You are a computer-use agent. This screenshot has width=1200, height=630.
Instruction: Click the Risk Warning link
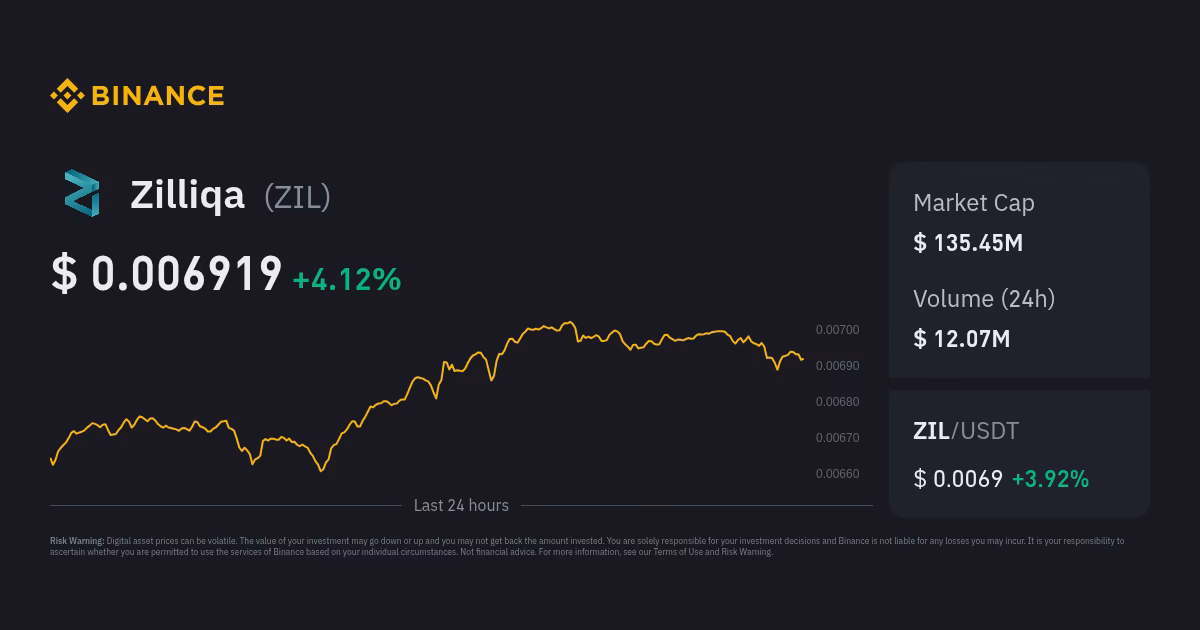coord(745,551)
